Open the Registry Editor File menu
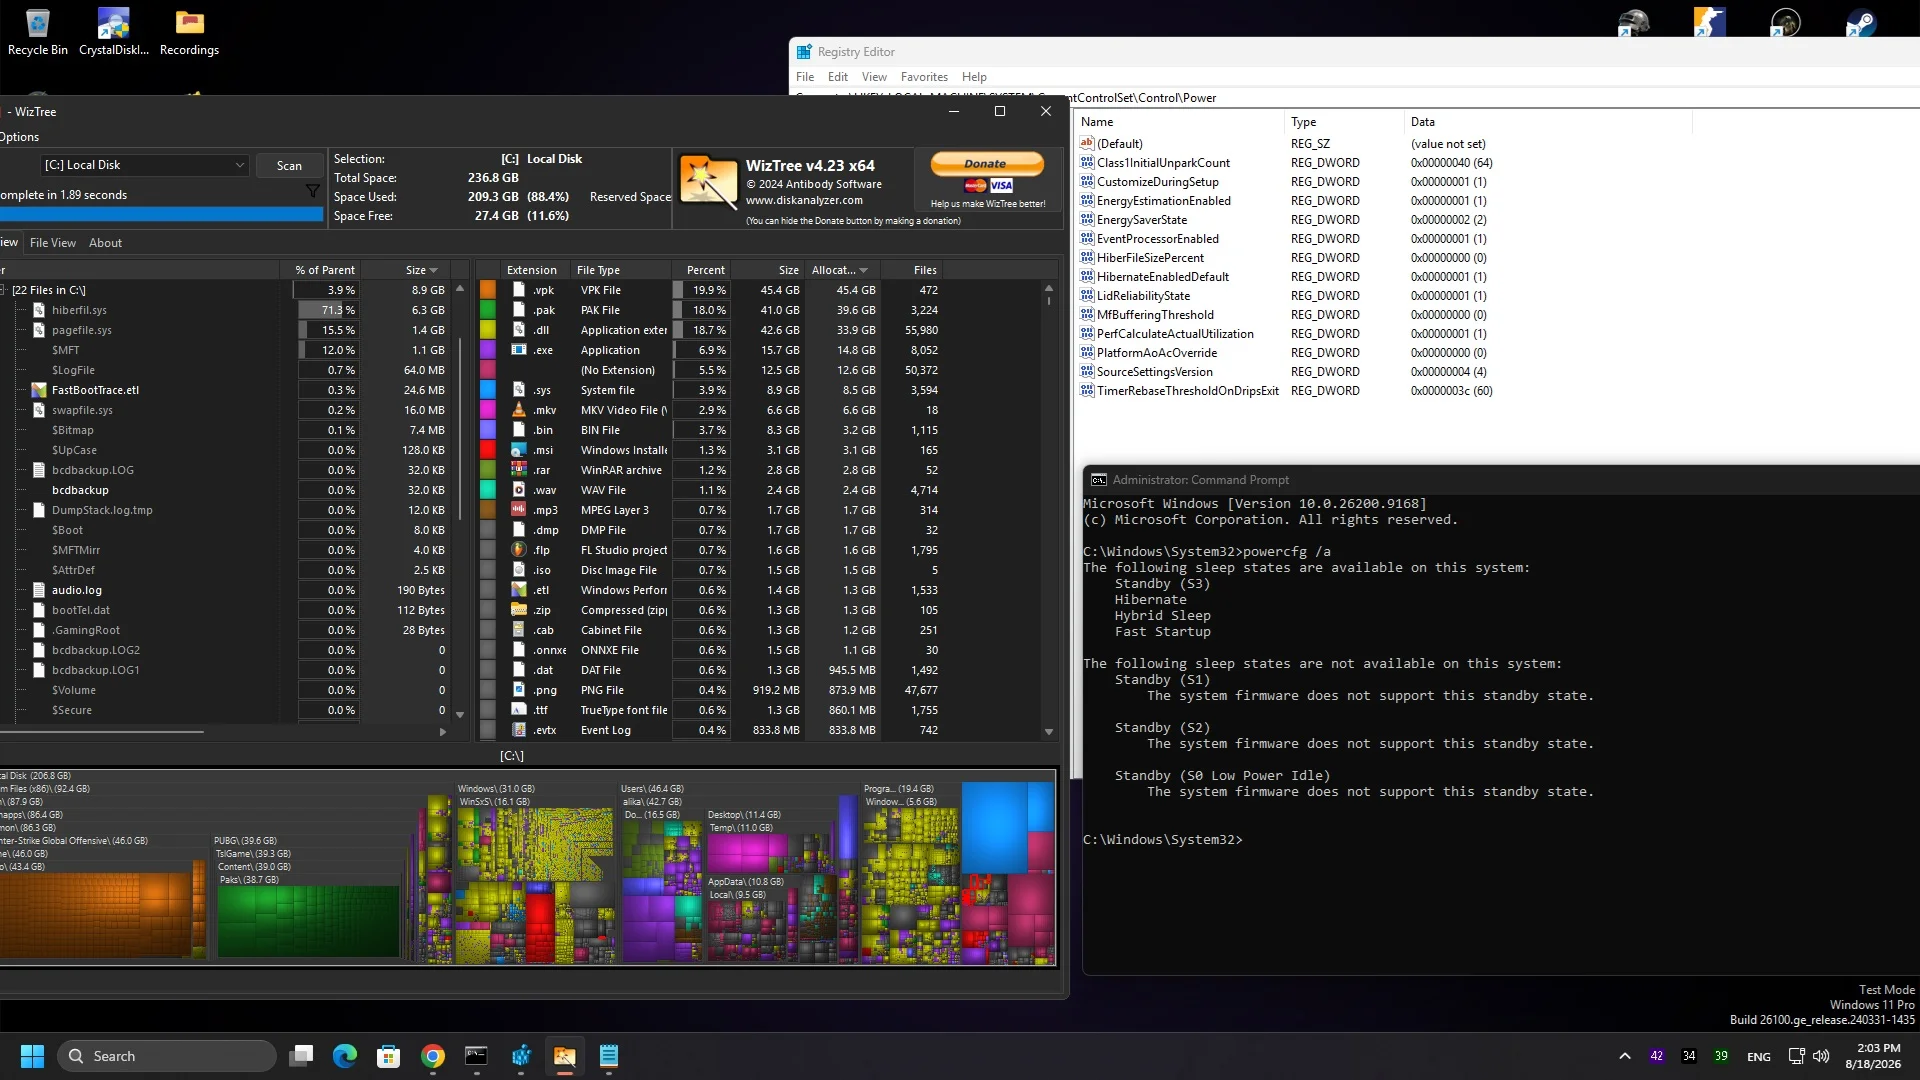1920x1080 pixels. pyautogui.click(x=805, y=77)
